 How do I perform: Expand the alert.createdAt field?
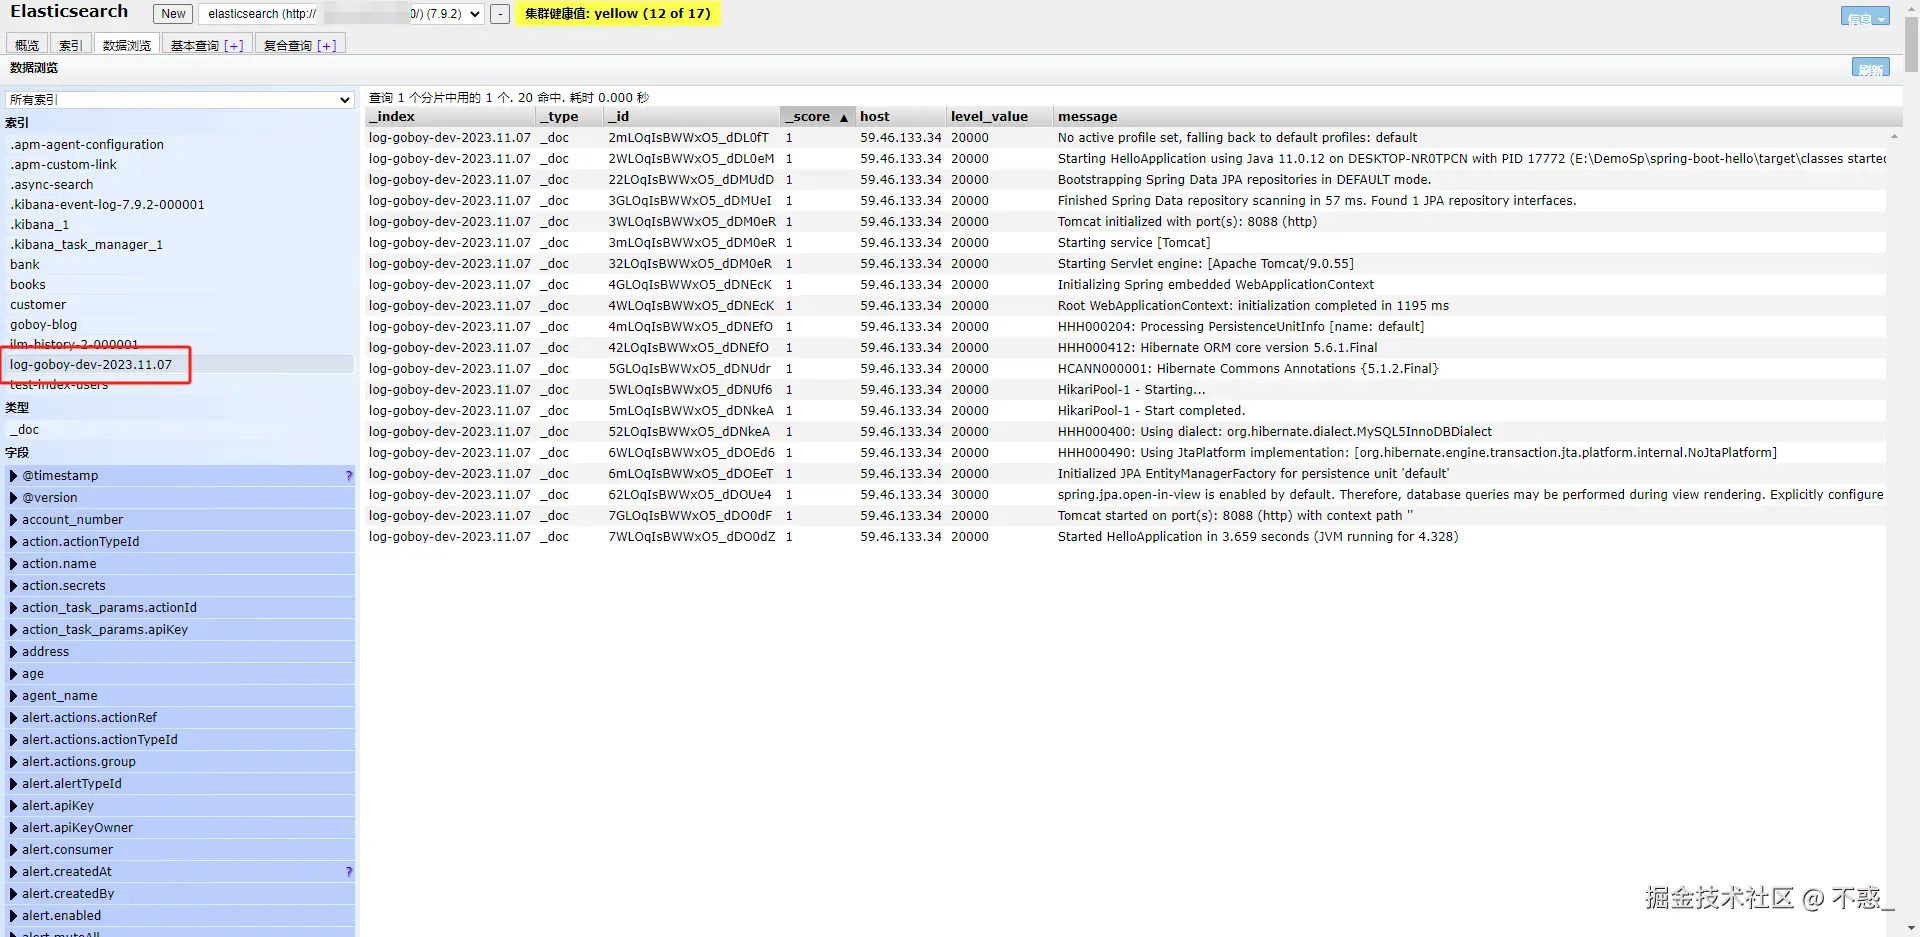click(x=180, y=872)
